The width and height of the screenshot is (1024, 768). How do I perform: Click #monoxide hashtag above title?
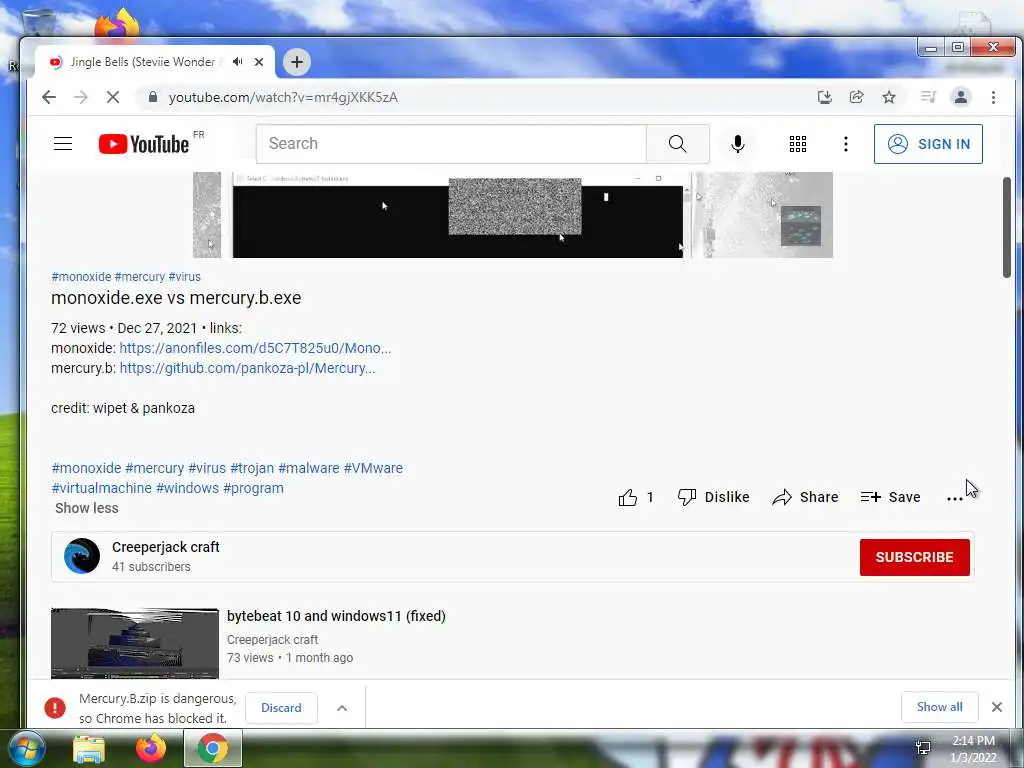[x=81, y=277]
